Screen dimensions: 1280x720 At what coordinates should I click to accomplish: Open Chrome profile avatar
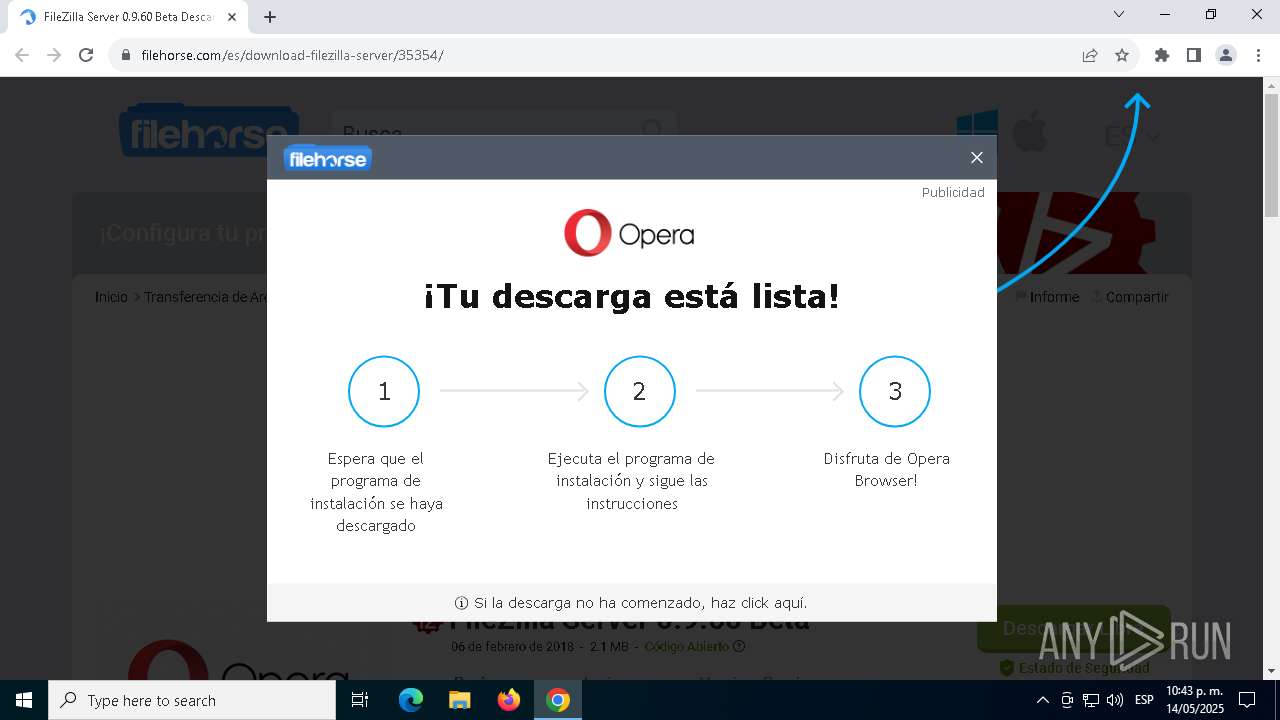[x=1226, y=55]
